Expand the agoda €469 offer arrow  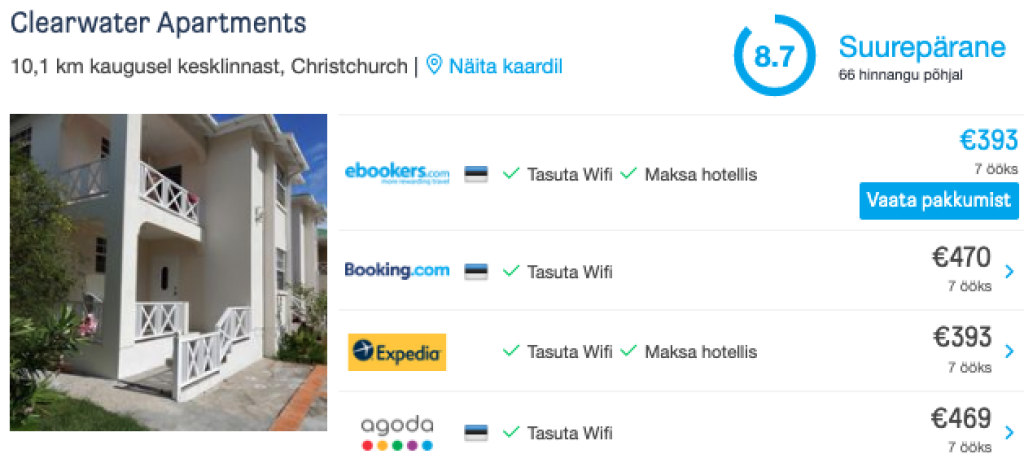[1008, 433]
